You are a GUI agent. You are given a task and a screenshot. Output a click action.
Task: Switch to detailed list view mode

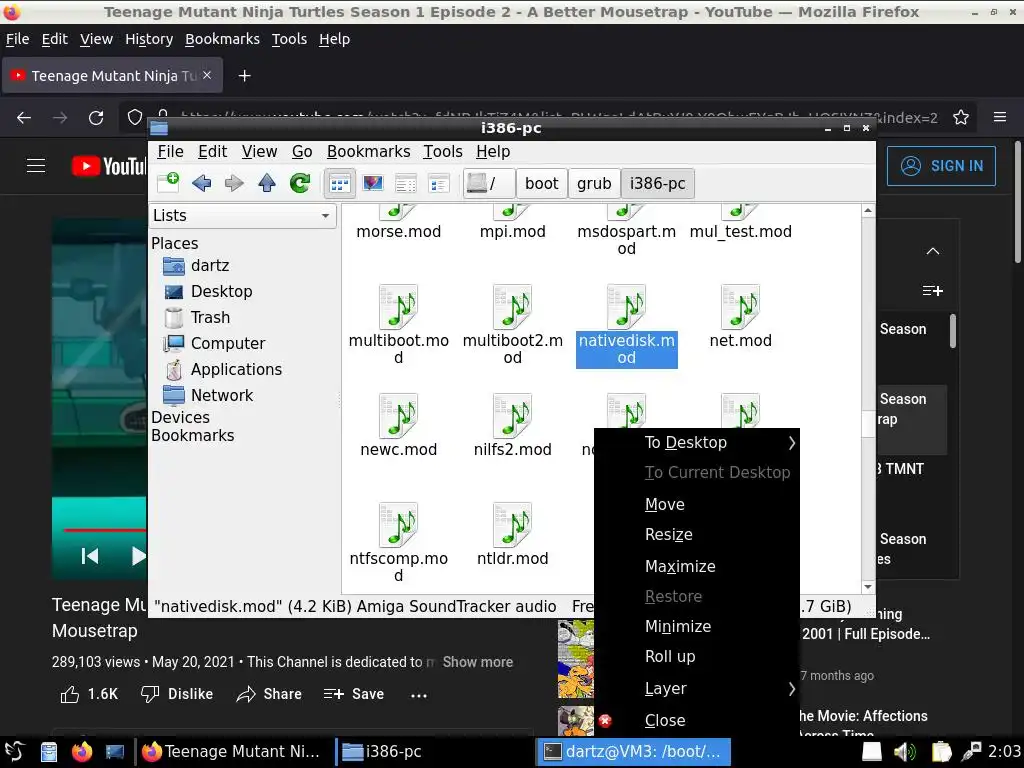438,184
